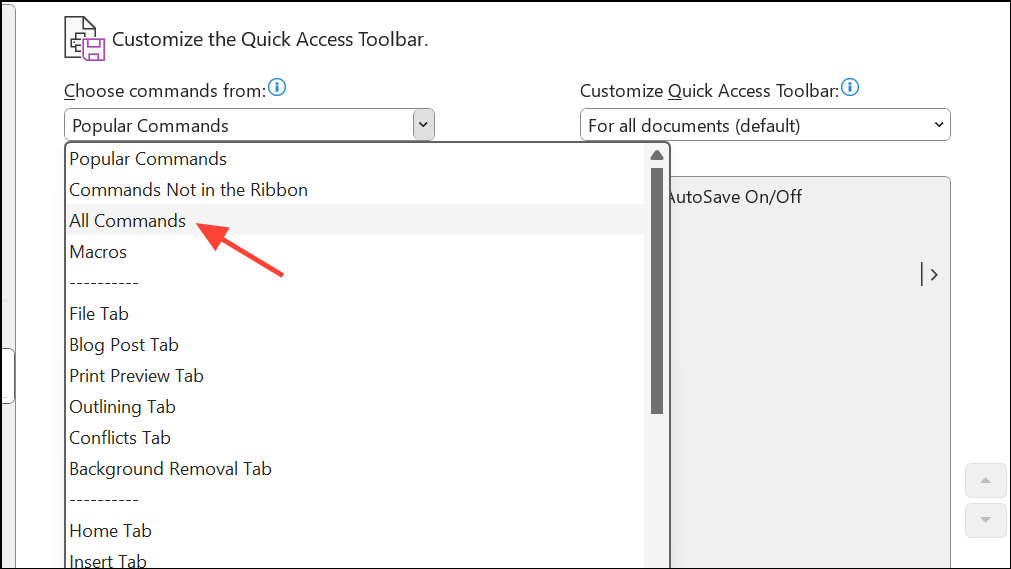Select AutoSave On/Off in toolbar list
Screen dimensions: 1011x569
click(734, 197)
